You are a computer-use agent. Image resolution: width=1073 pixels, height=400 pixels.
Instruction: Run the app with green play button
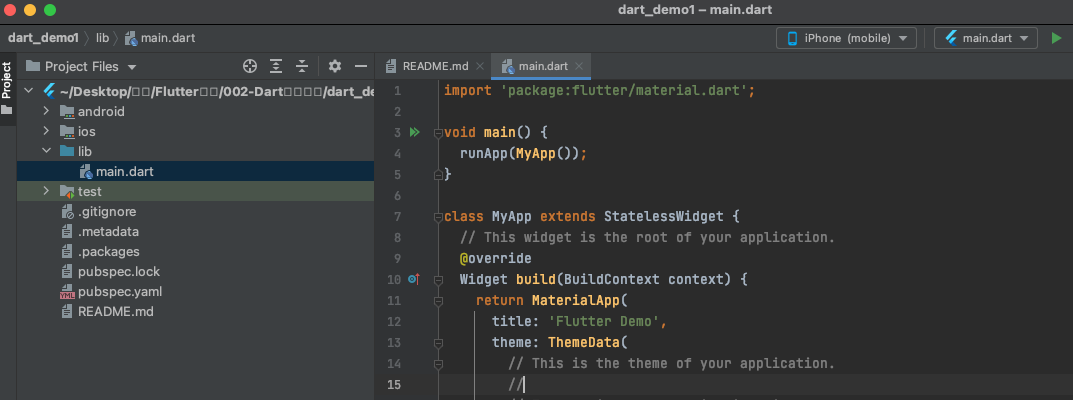[1056, 38]
